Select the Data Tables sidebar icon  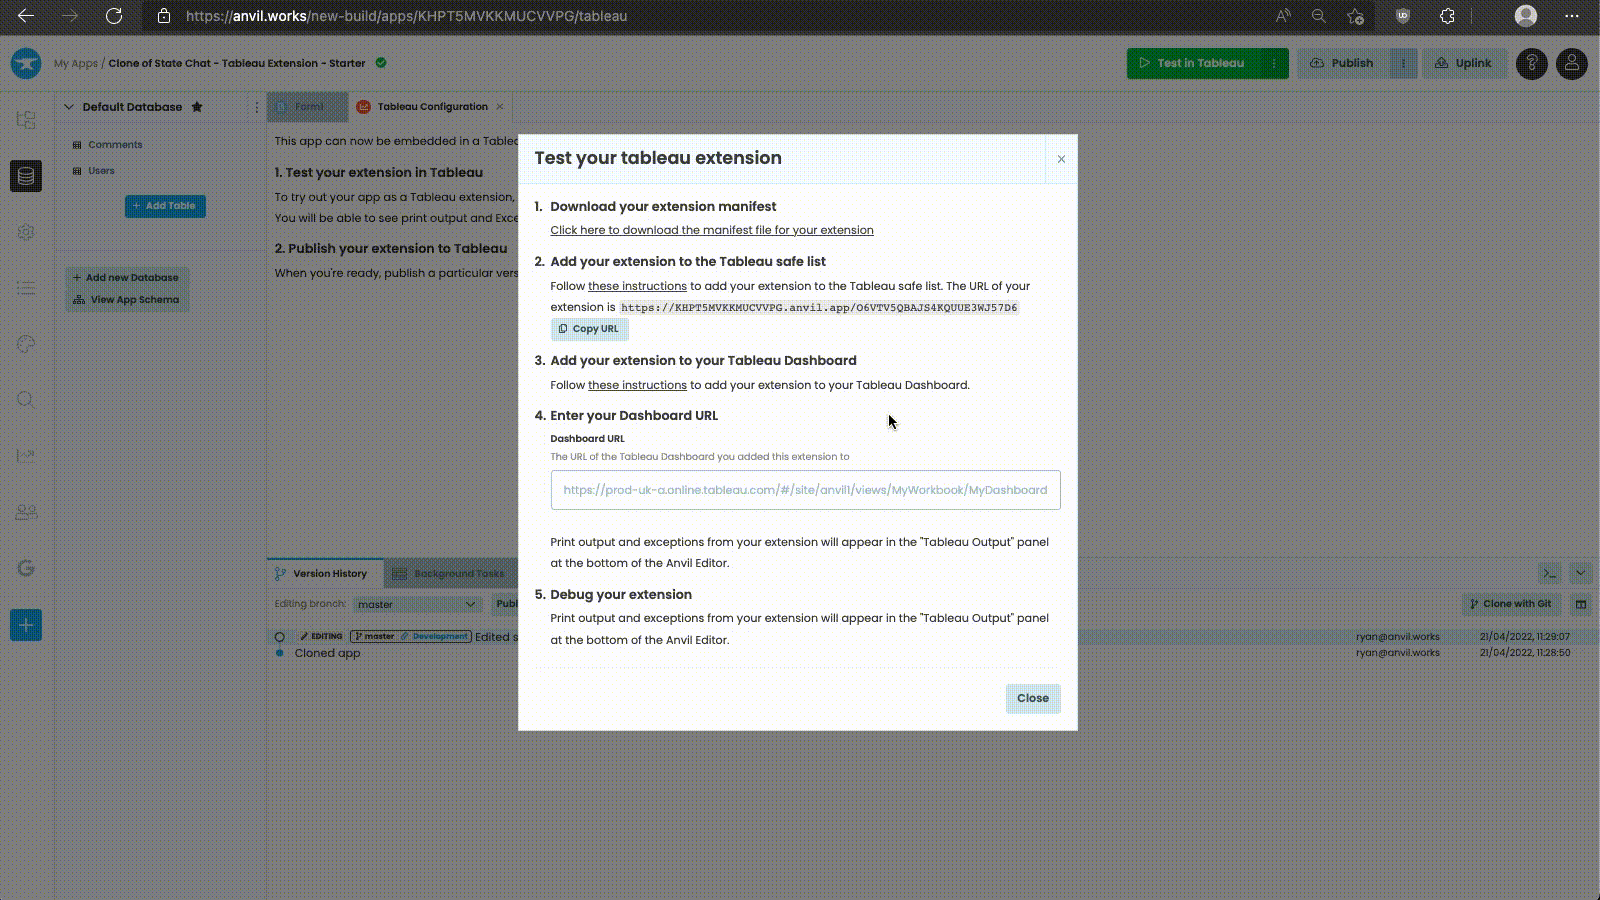[26, 176]
